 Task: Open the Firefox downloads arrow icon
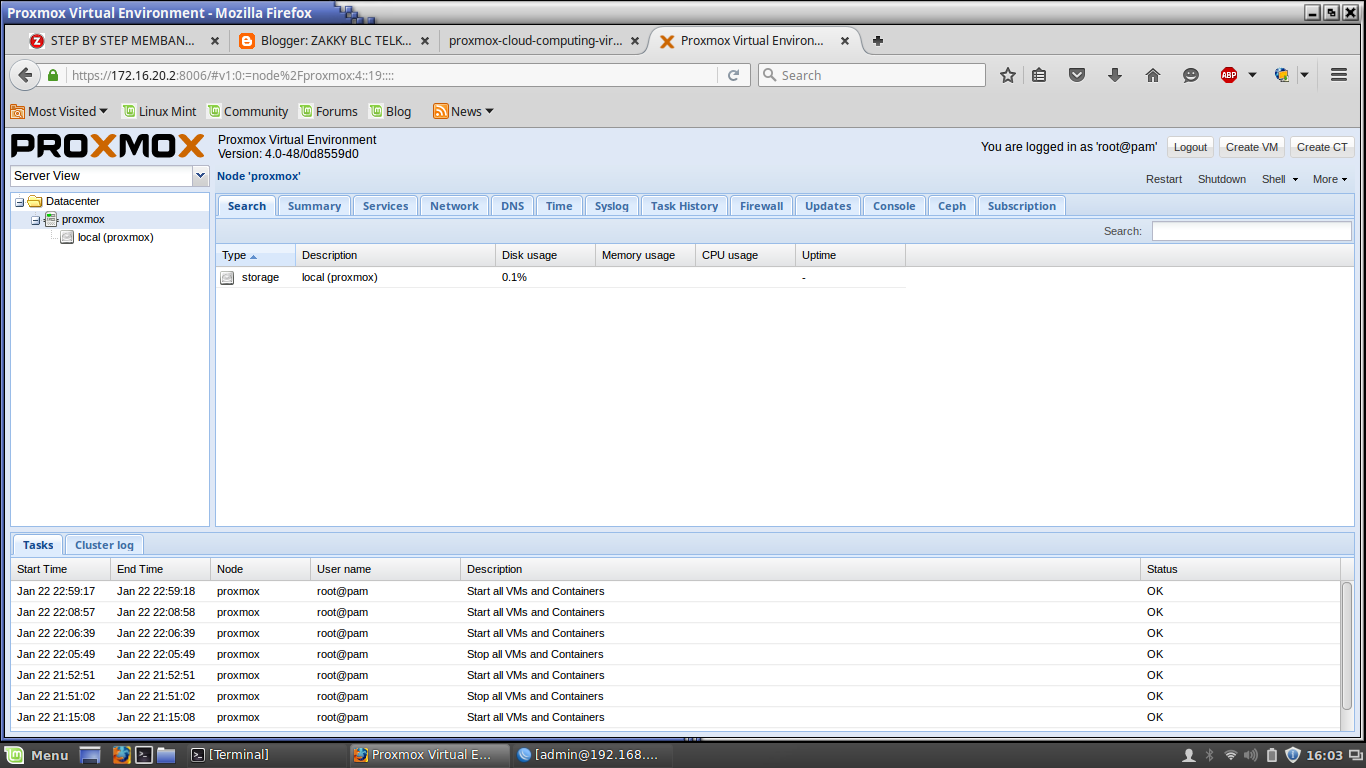click(x=1115, y=75)
